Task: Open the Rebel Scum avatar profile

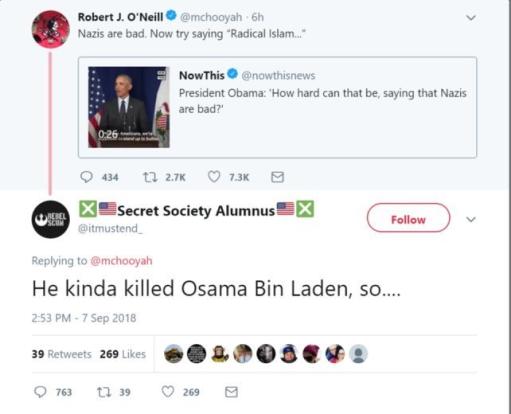Action: tap(51, 219)
